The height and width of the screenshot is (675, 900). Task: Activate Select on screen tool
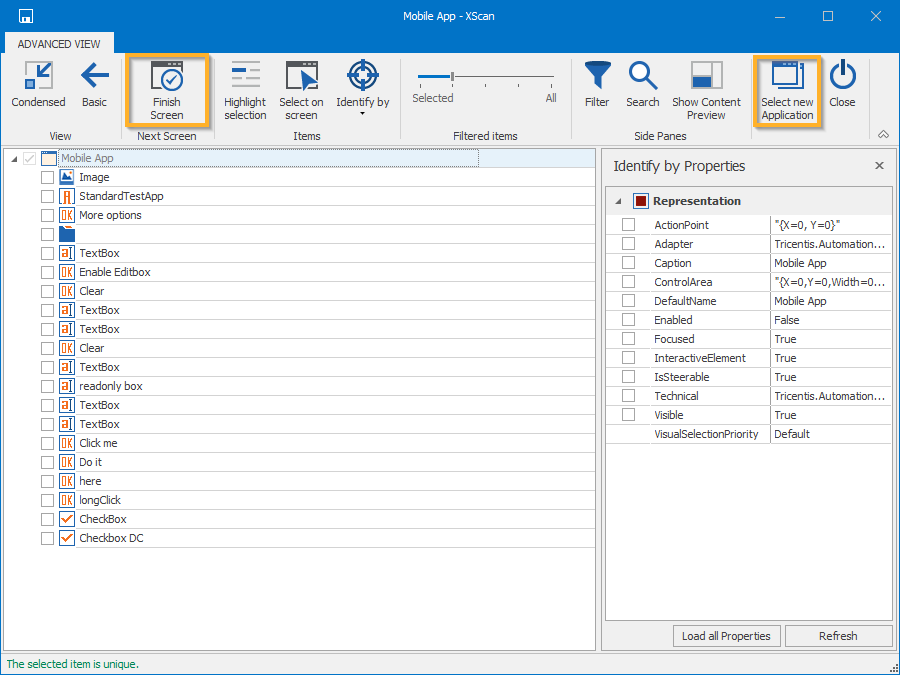point(301,90)
